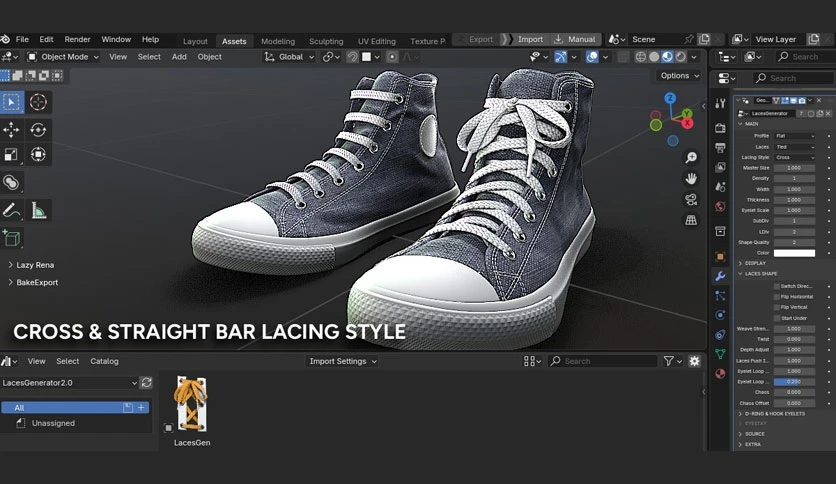This screenshot has height=484, width=836.
Task: Switch to rendered viewport shading
Action: point(681,57)
